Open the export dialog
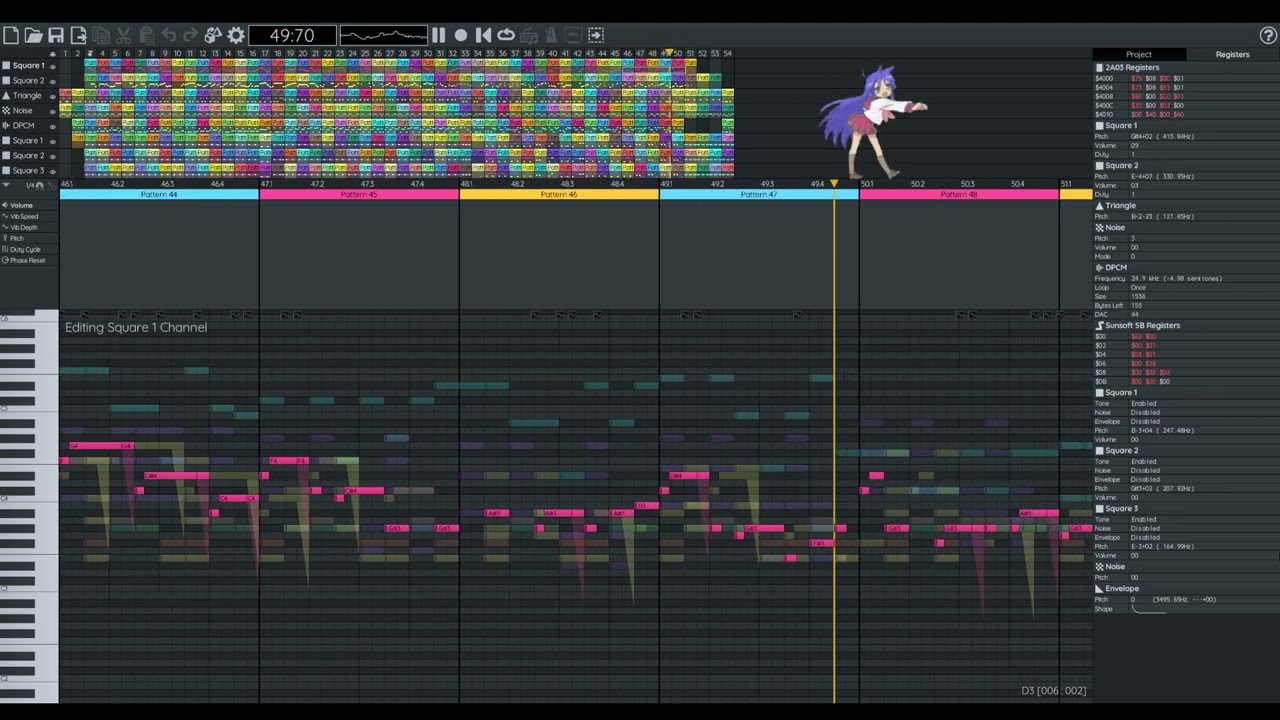The width and height of the screenshot is (1280, 720). (78, 35)
